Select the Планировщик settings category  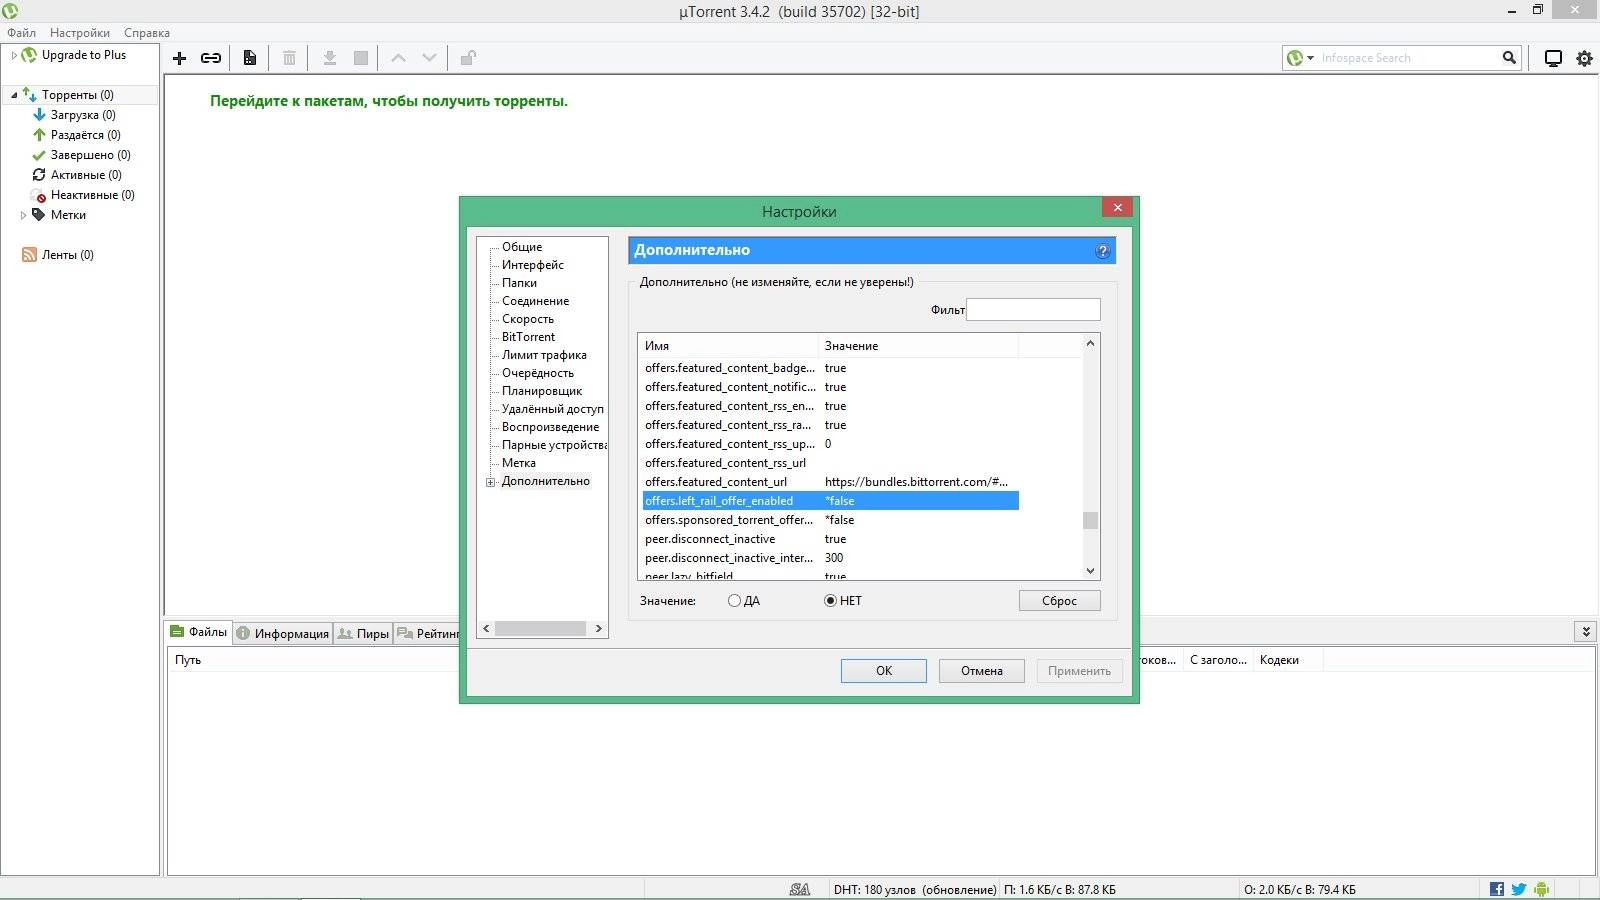coord(542,391)
